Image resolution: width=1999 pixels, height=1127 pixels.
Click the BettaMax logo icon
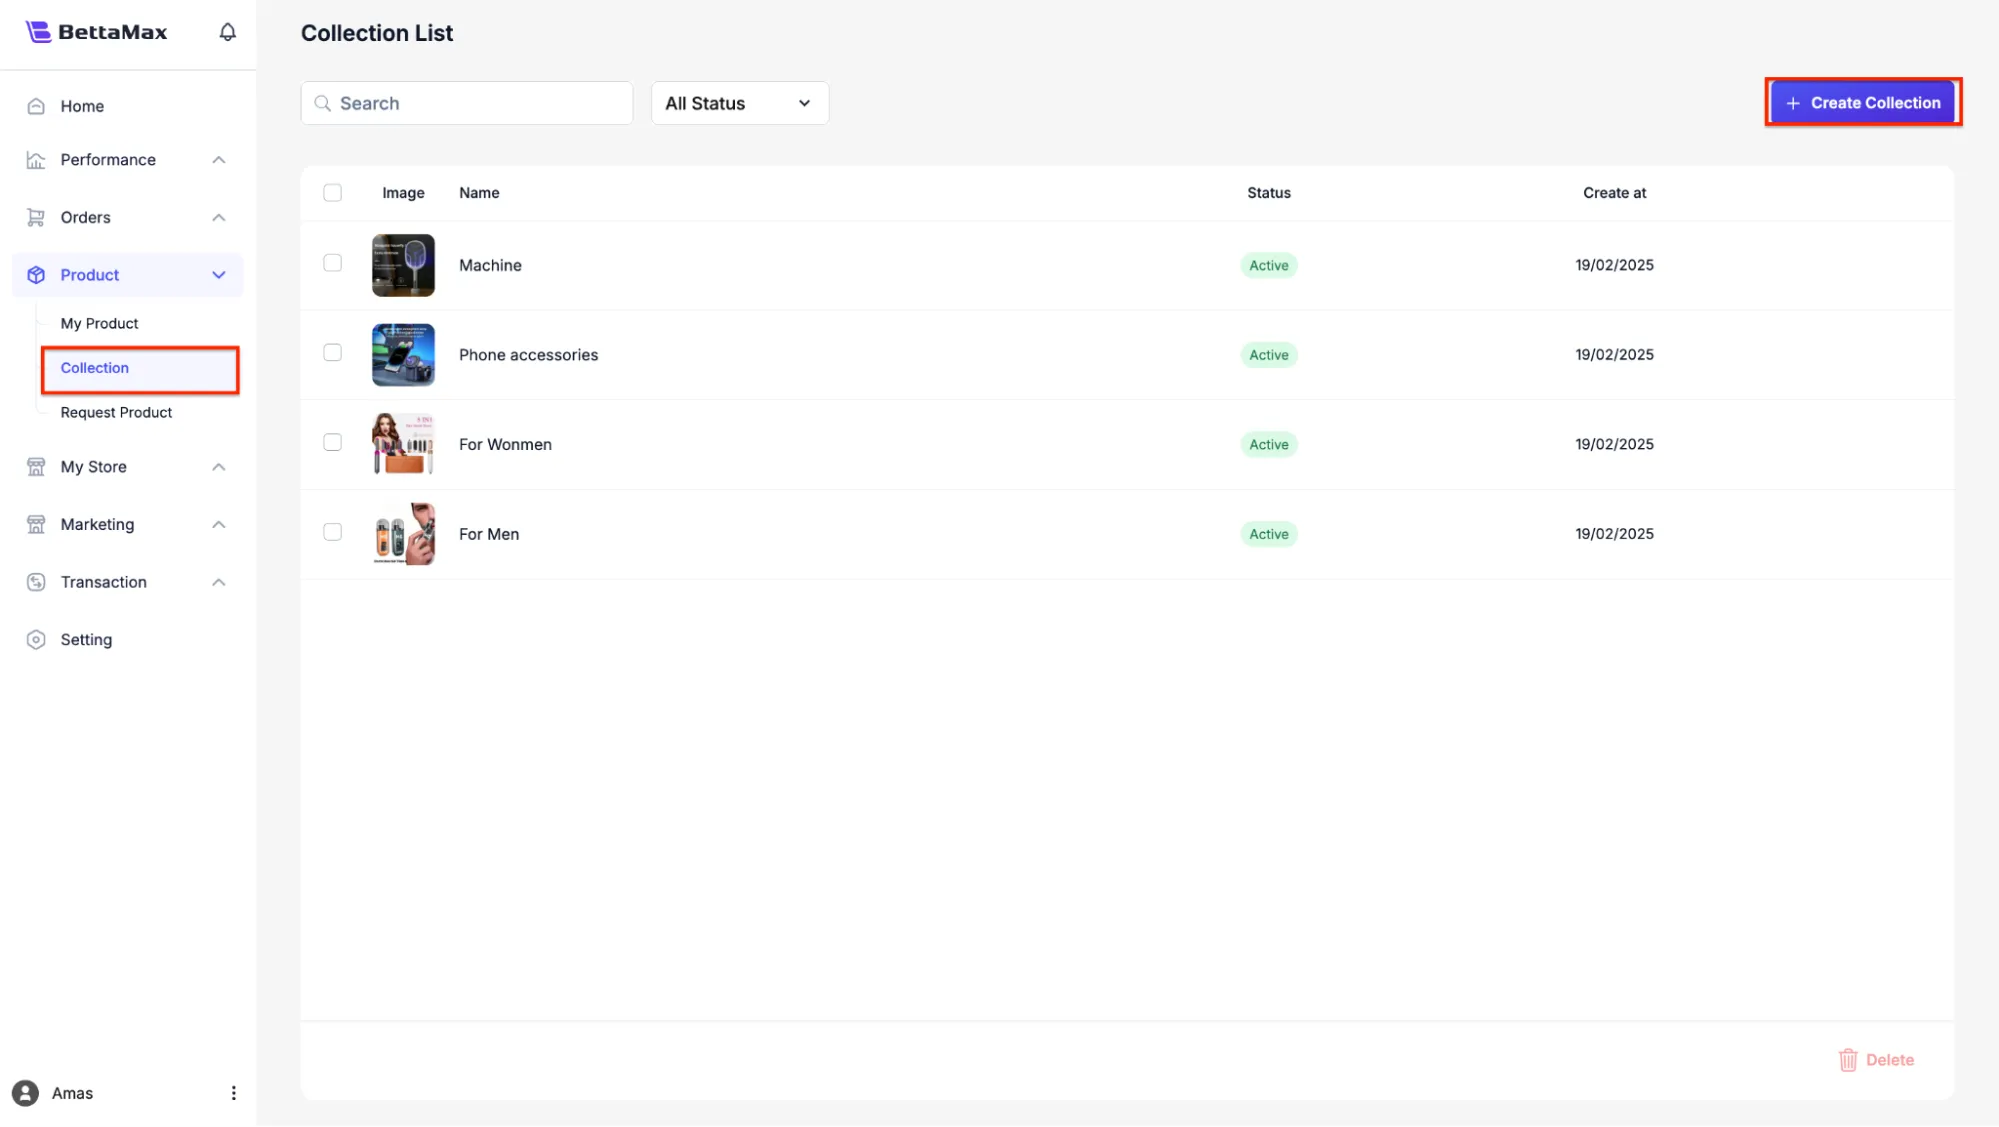(x=38, y=32)
